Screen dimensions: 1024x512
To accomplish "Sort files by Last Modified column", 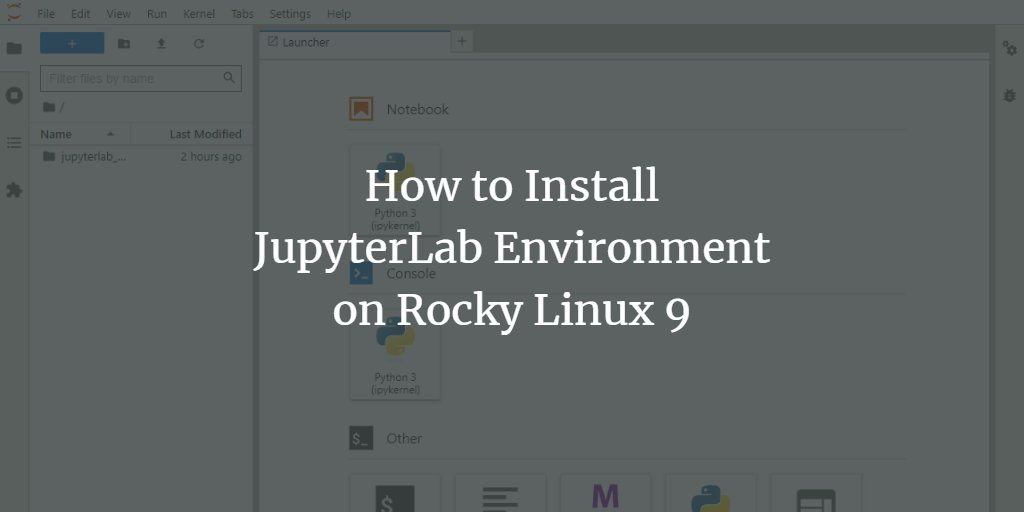I will (x=187, y=134).
